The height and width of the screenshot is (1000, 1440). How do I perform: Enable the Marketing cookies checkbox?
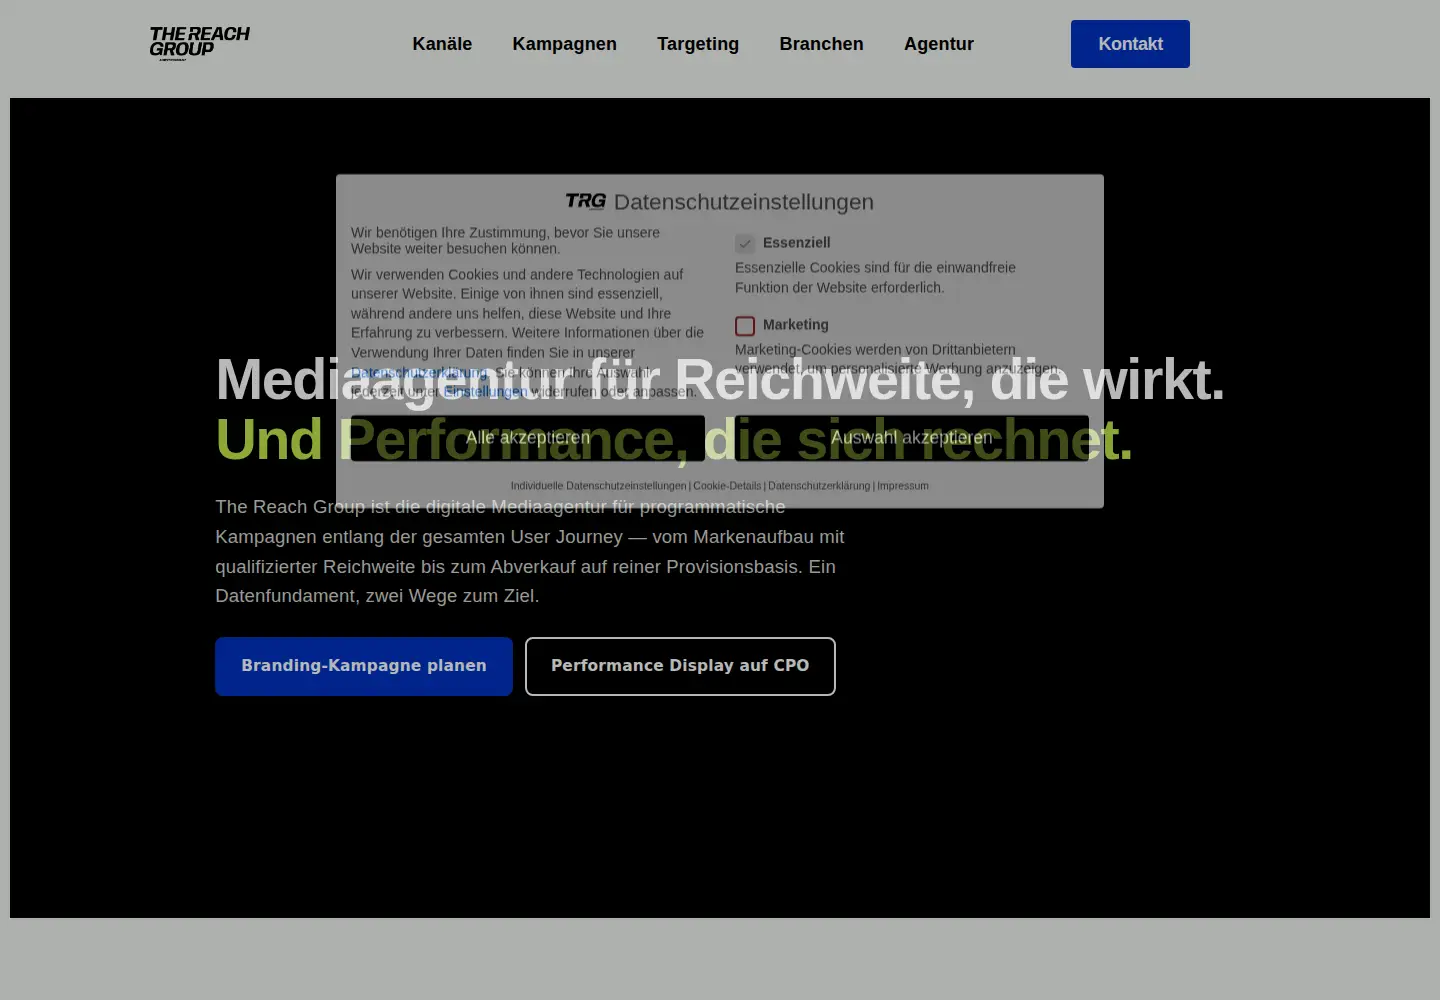point(745,326)
